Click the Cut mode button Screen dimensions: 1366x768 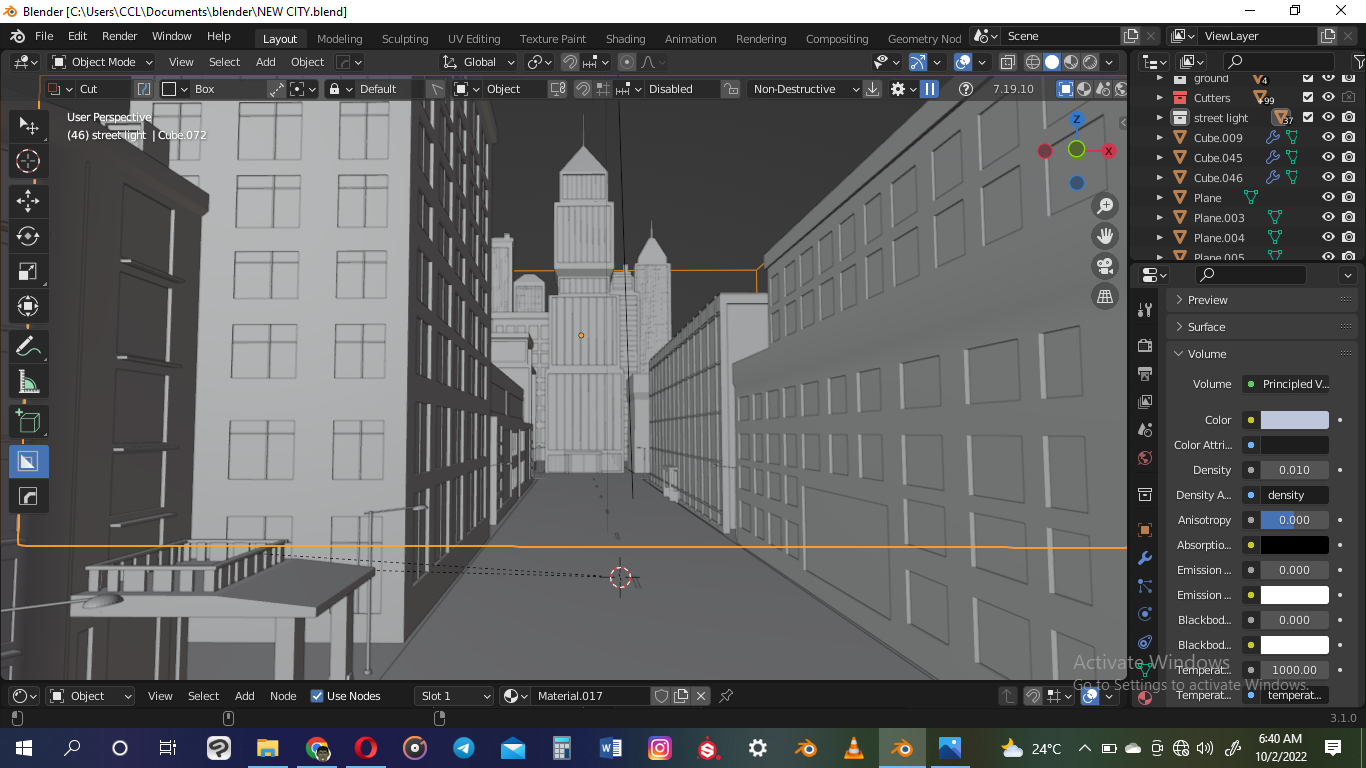pyautogui.click(x=89, y=89)
